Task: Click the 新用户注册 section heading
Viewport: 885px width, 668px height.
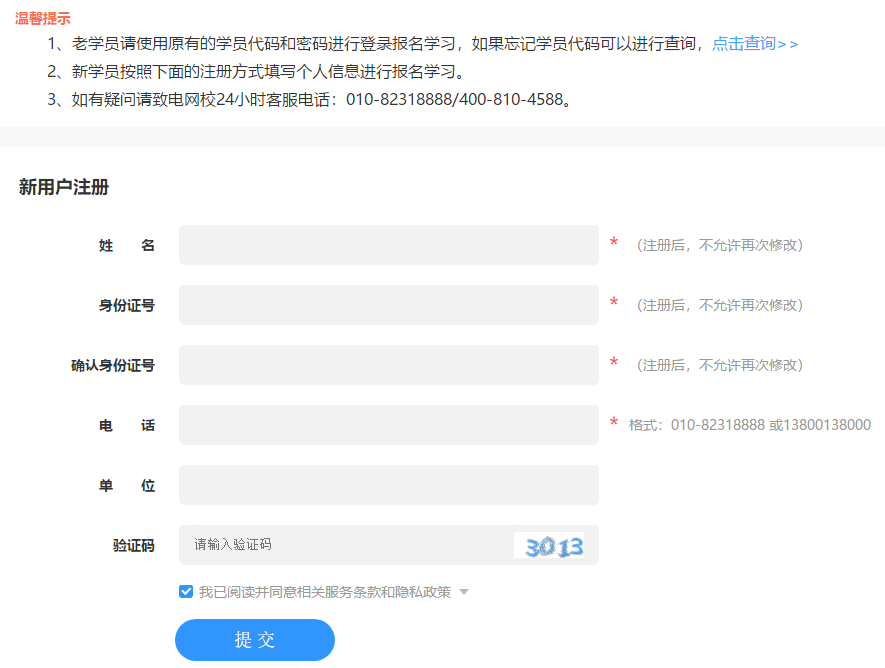Action: (63, 187)
